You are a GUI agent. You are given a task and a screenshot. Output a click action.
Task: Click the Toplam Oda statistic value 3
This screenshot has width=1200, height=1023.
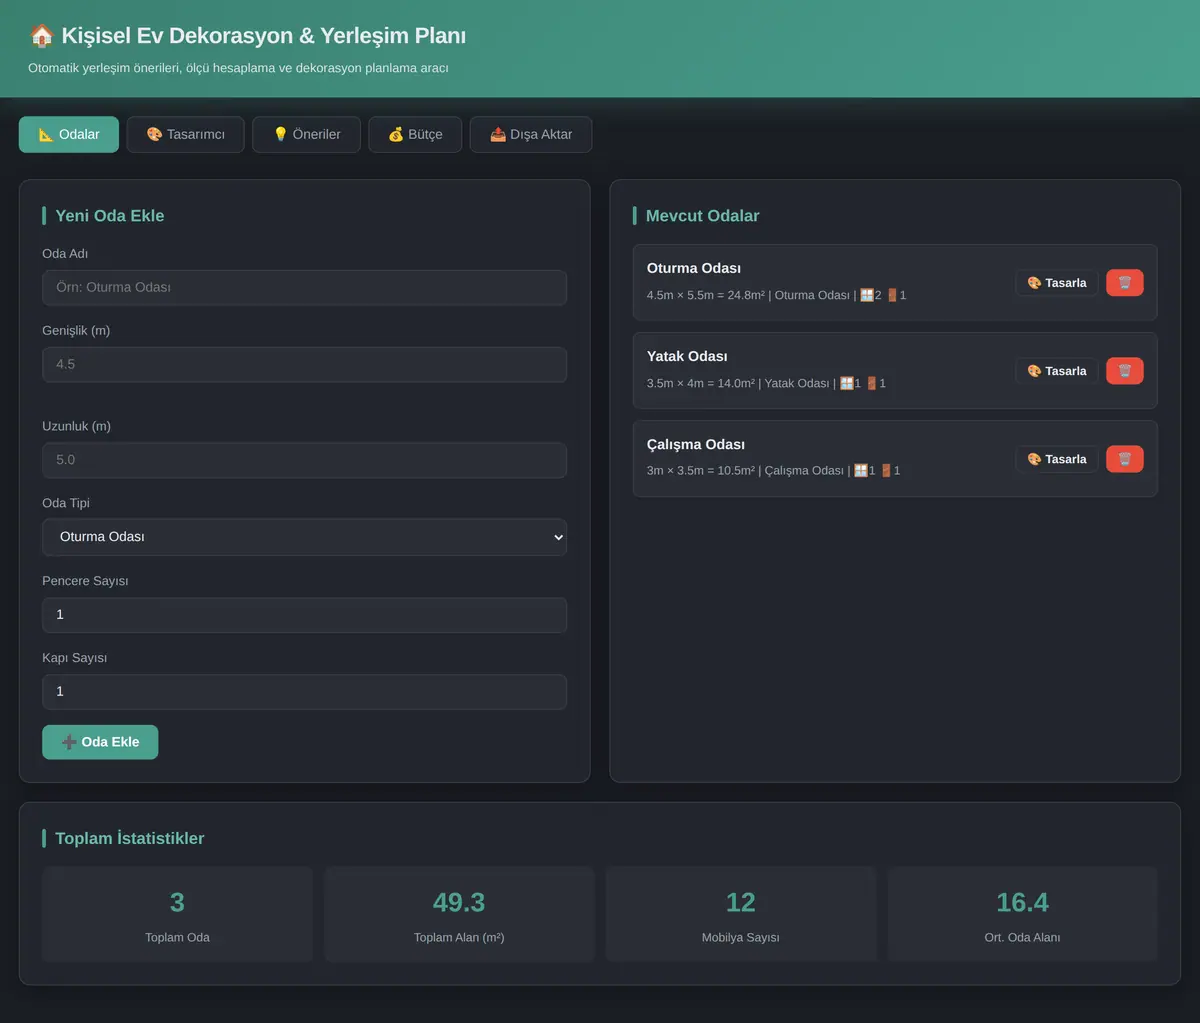(177, 902)
